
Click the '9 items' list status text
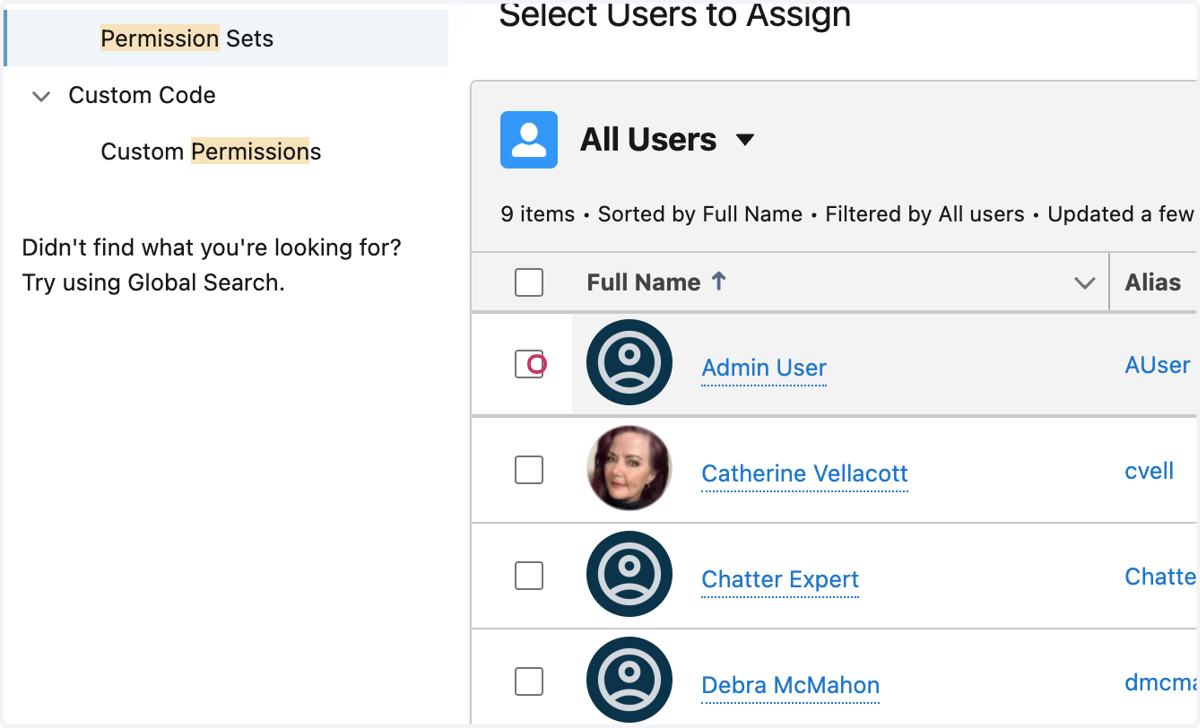[x=538, y=214]
